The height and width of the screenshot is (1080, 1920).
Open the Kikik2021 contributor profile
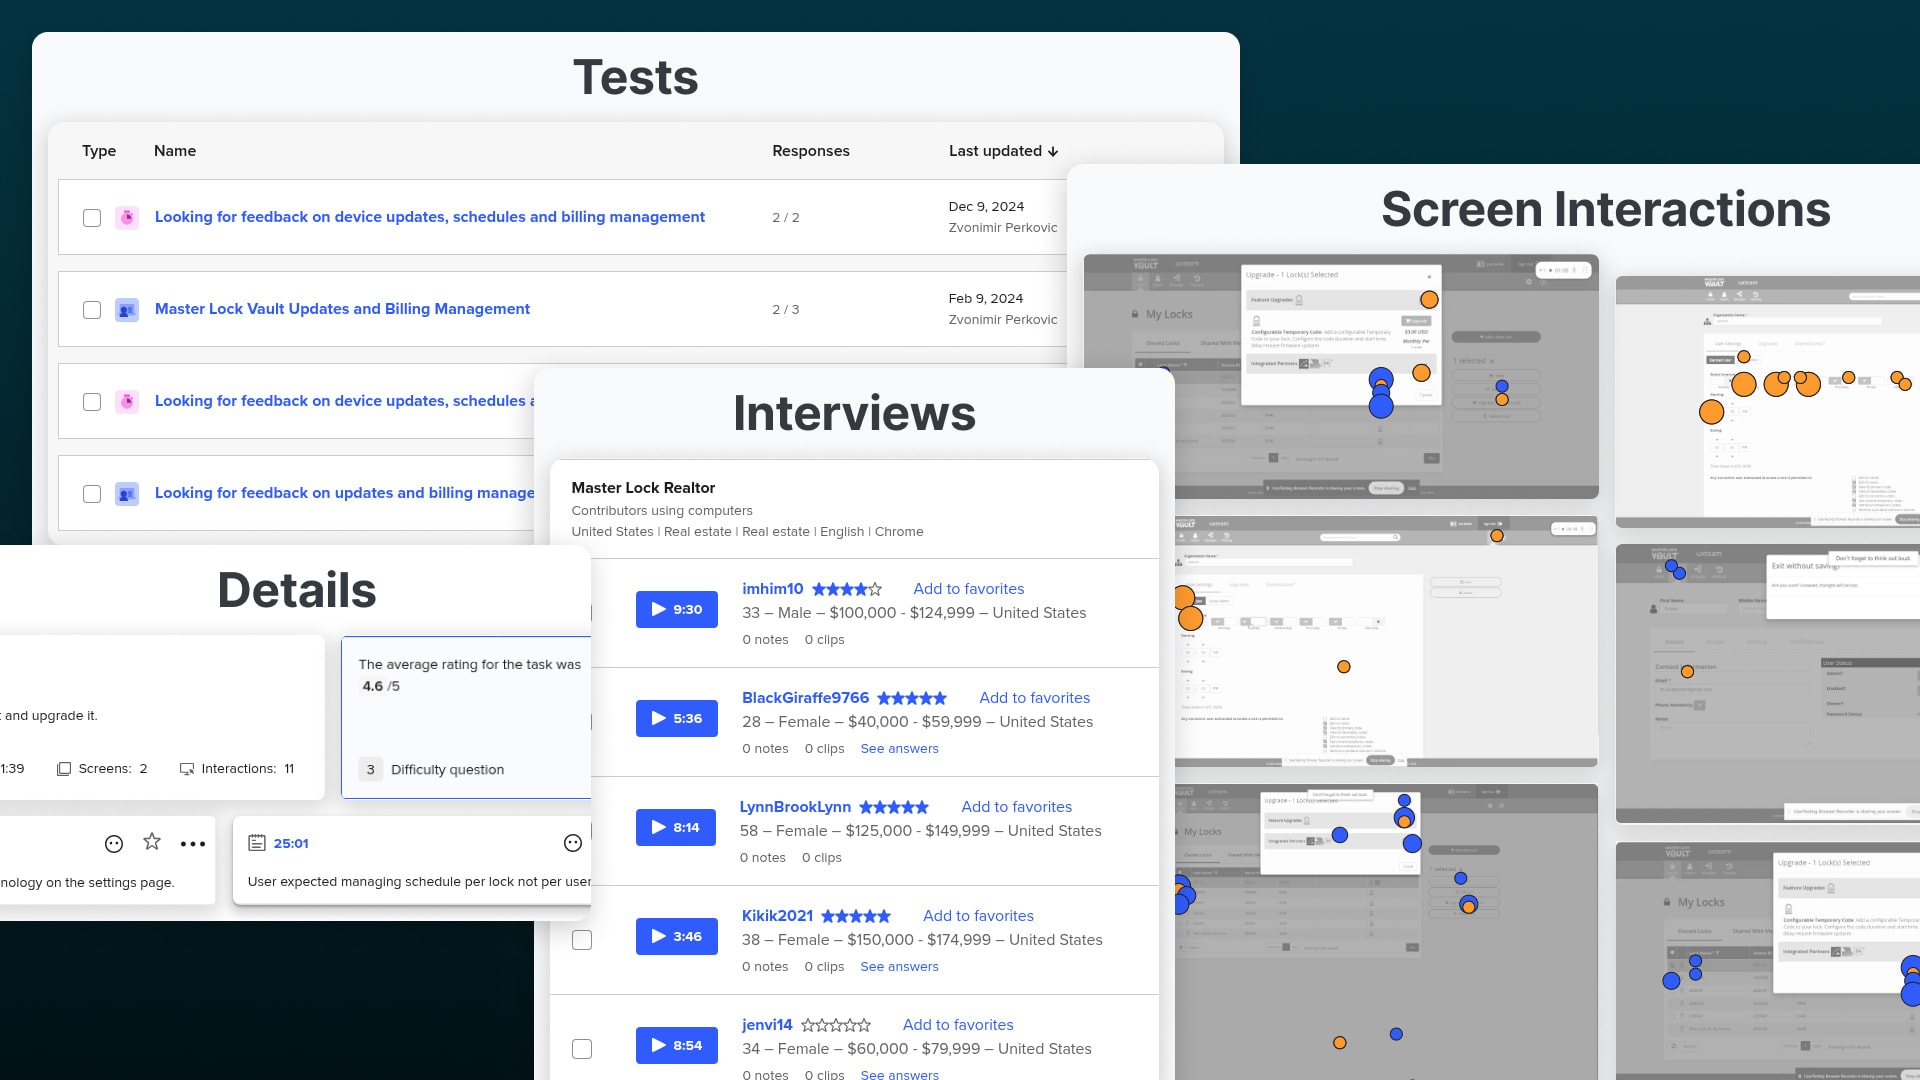coord(778,916)
